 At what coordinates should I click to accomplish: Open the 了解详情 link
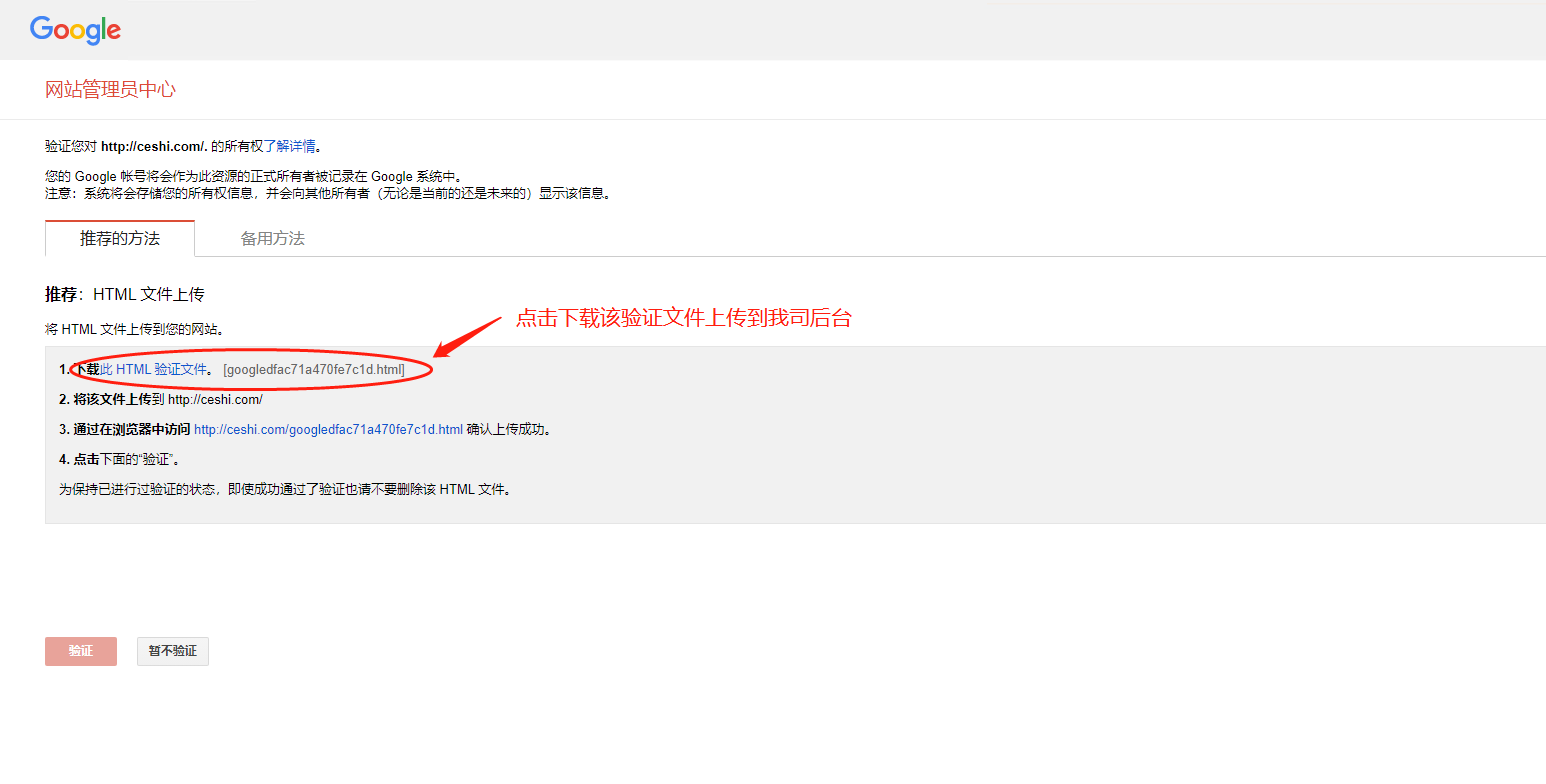289,146
